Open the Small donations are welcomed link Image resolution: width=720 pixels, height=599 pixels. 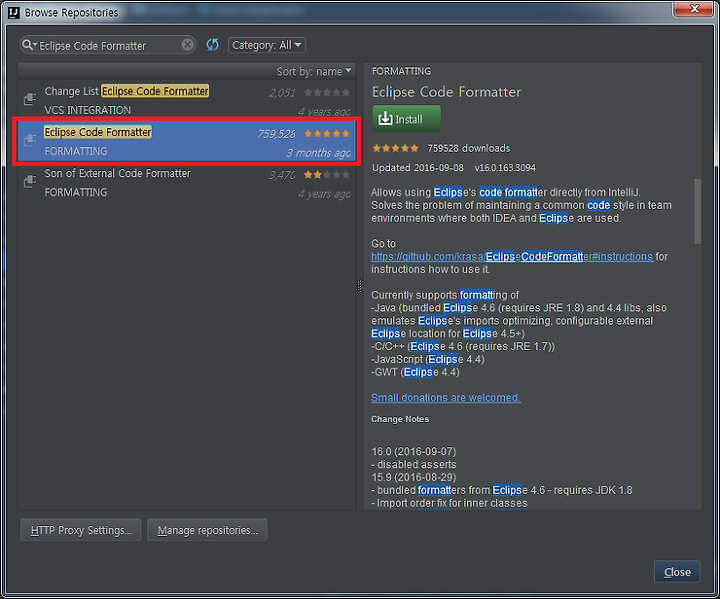pyautogui.click(x=446, y=398)
